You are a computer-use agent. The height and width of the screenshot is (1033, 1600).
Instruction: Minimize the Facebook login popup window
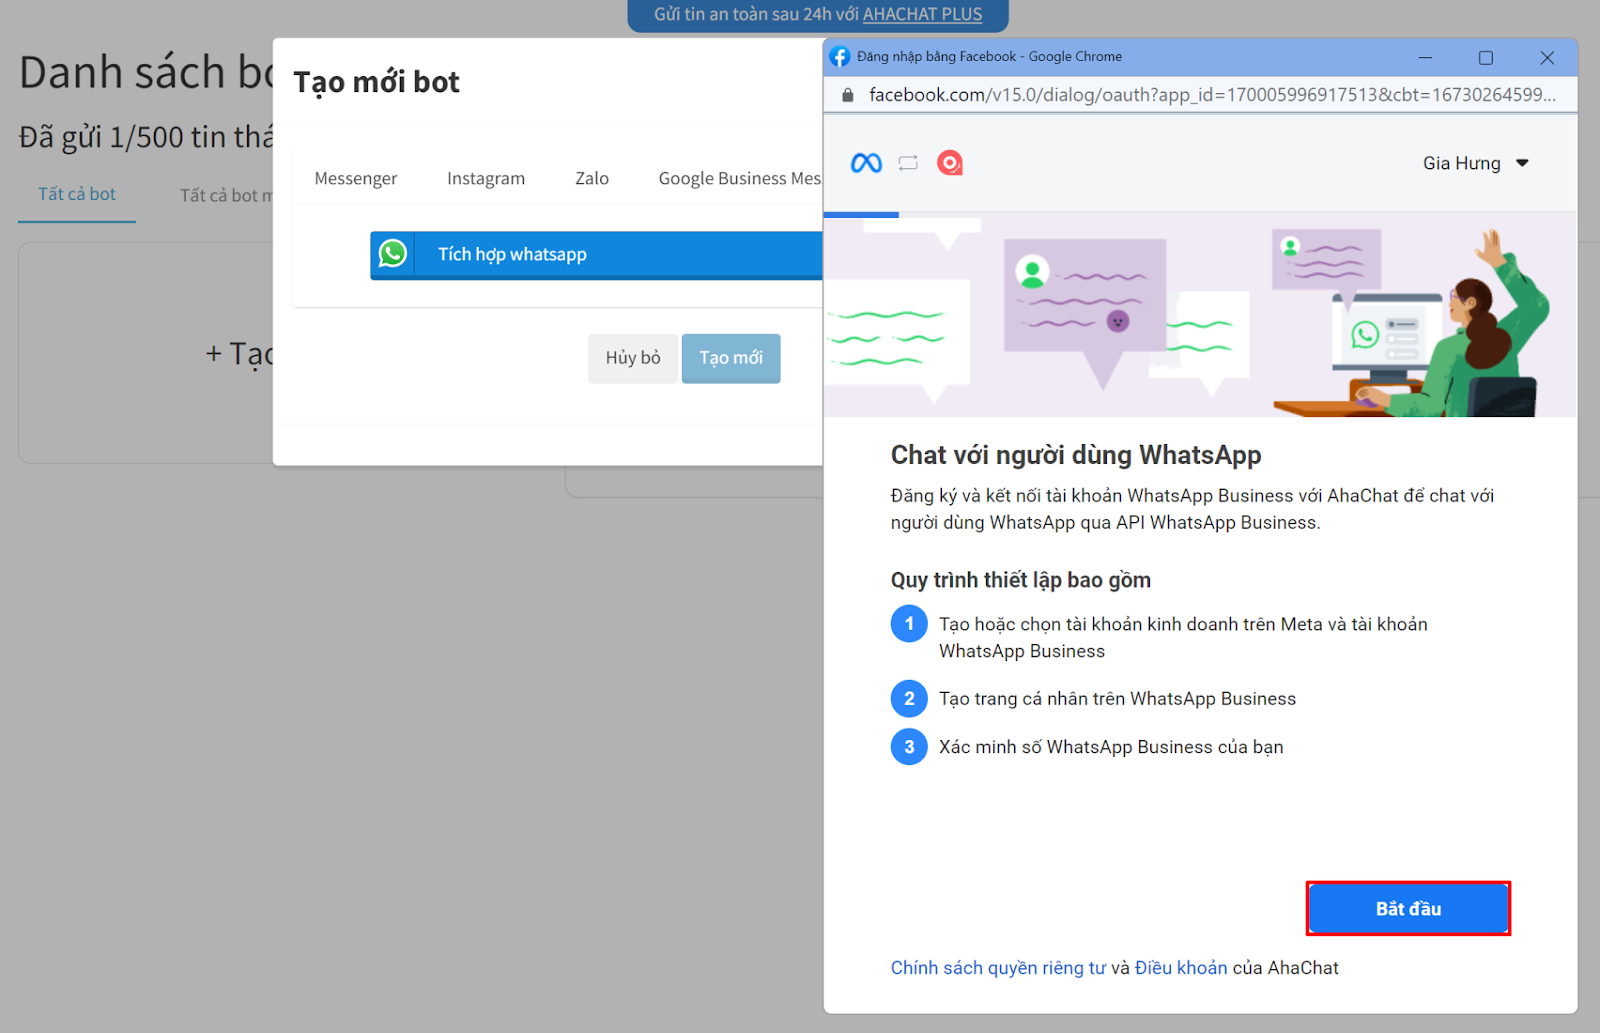tap(1425, 57)
